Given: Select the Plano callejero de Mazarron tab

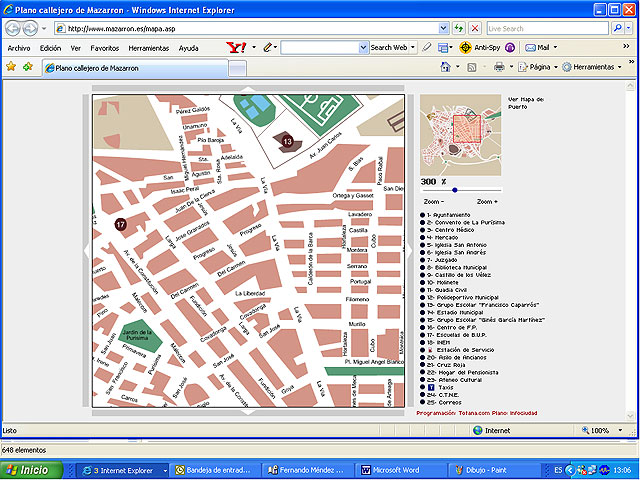Looking at the screenshot, I should coord(97,68).
